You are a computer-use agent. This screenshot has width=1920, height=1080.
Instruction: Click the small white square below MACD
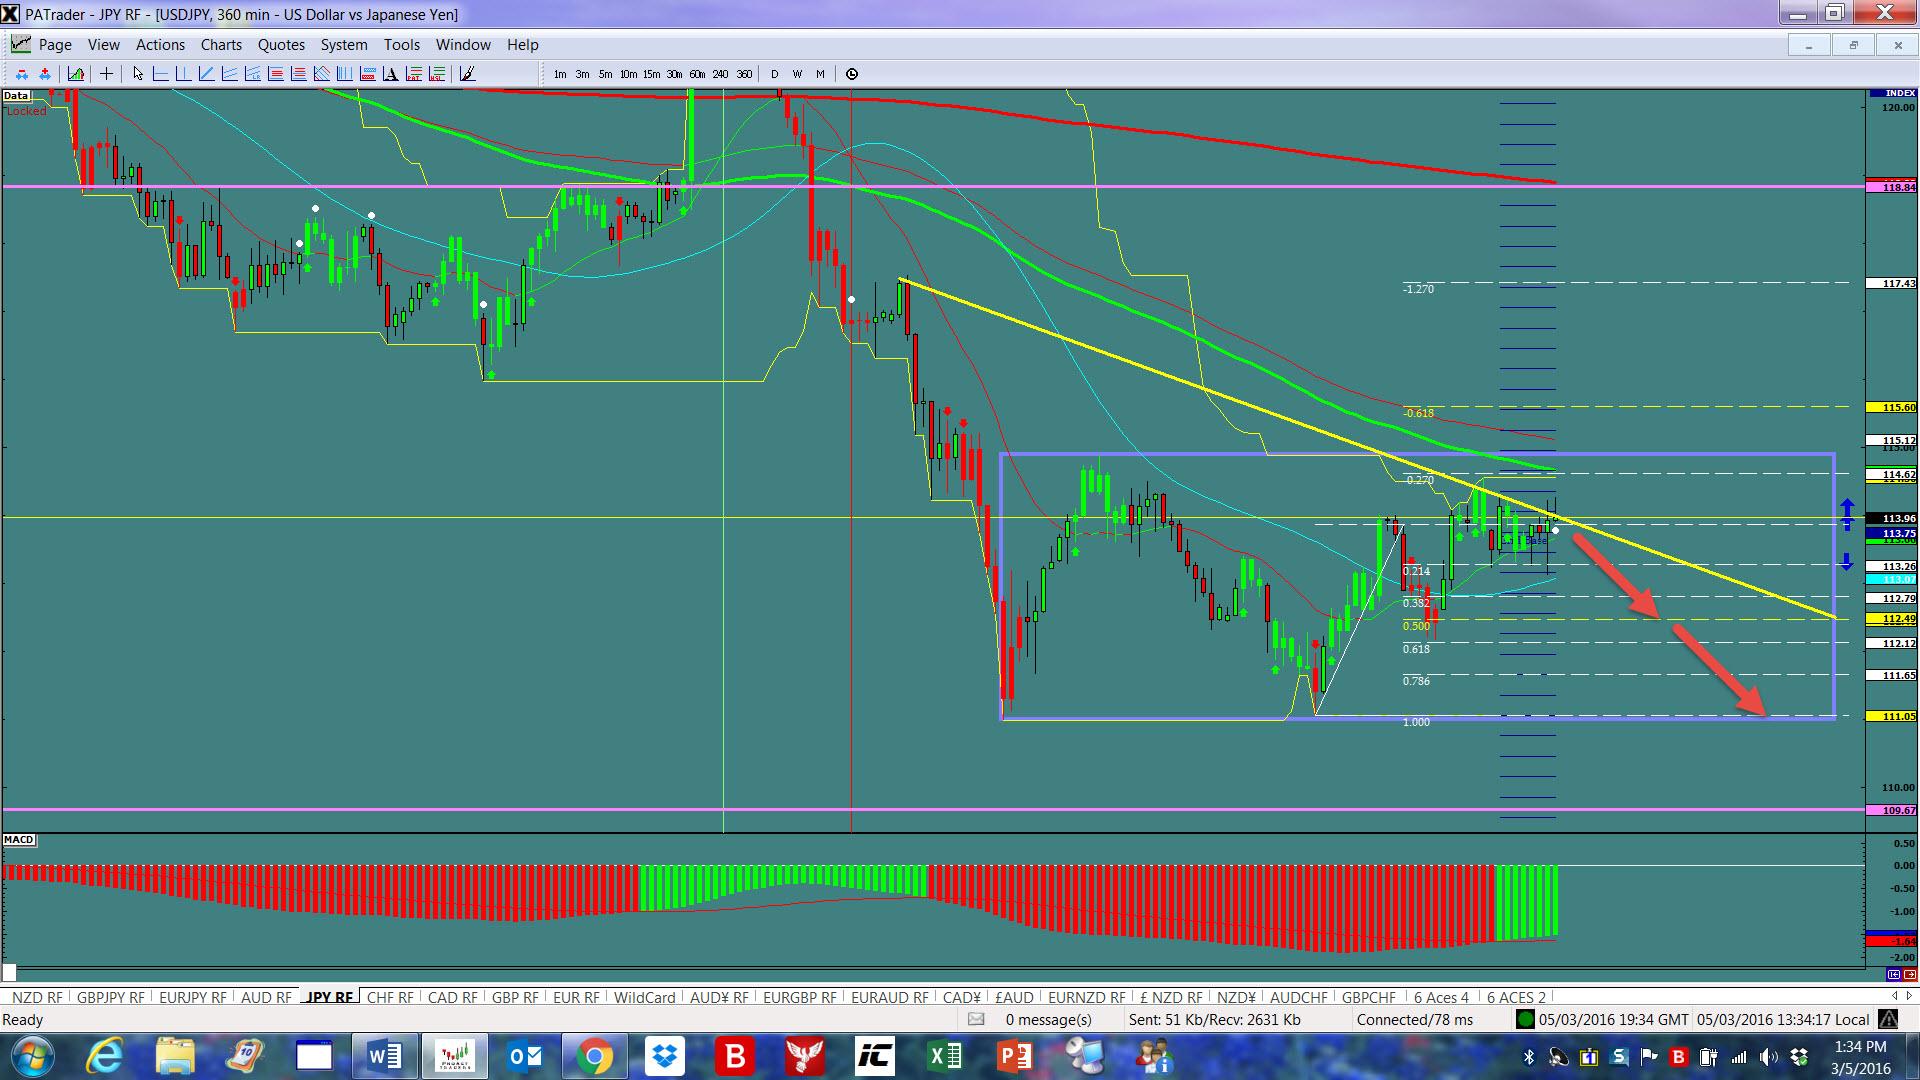click(x=9, y=973)
